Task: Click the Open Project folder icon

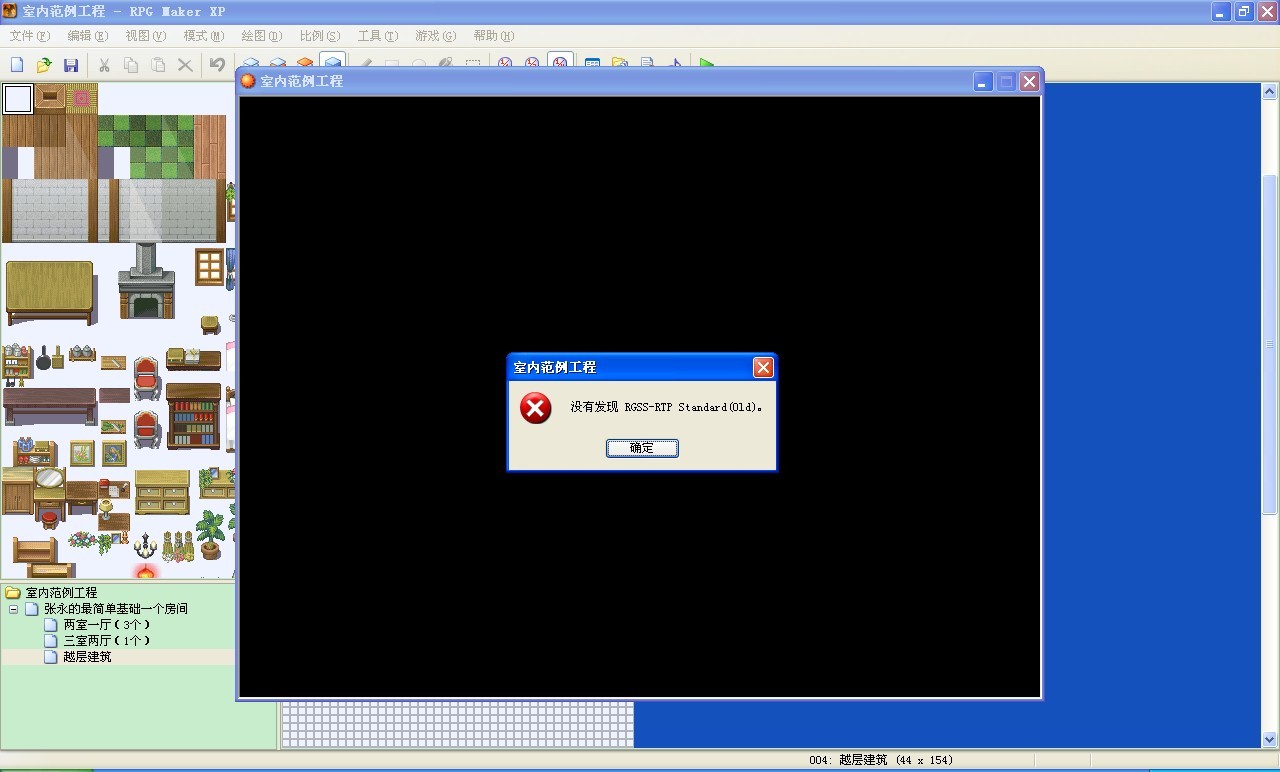Action: pyautogui.click(x=44, y=65)
